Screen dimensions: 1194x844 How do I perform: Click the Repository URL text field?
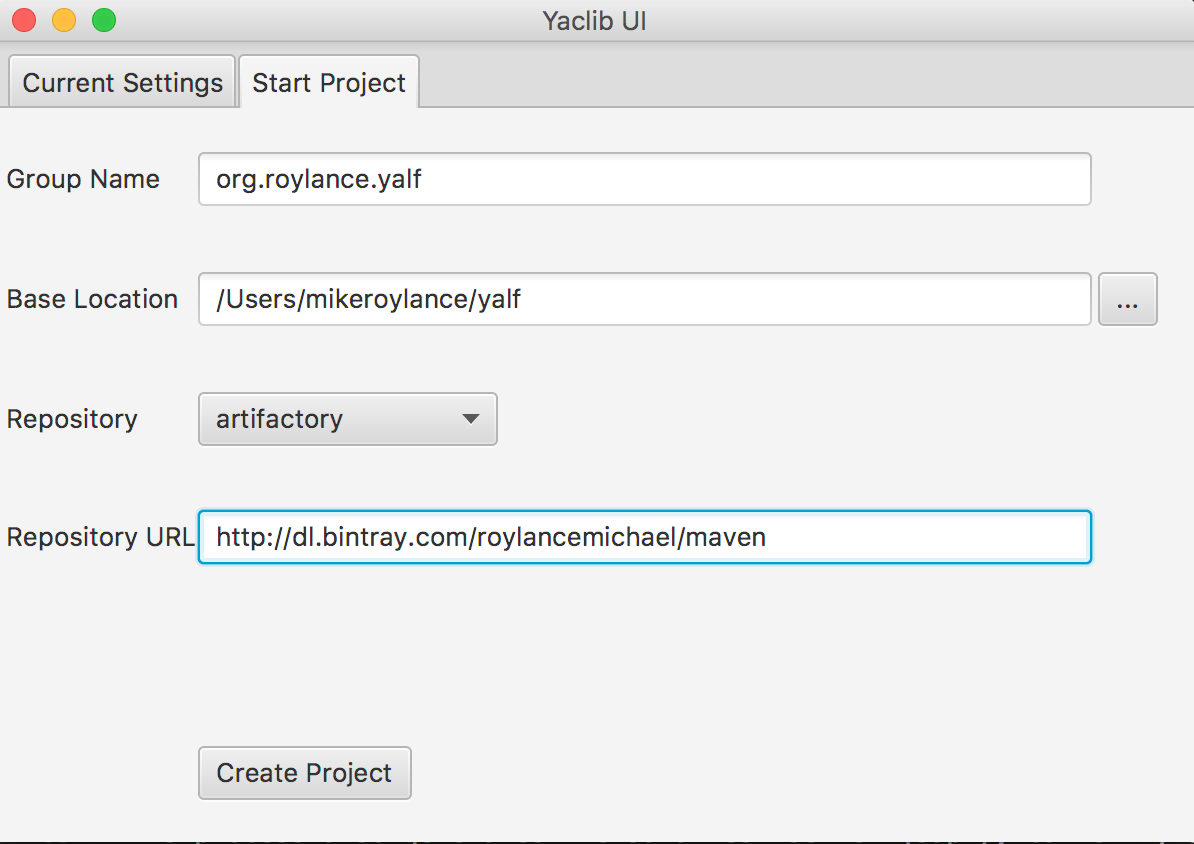pos(644,537)
